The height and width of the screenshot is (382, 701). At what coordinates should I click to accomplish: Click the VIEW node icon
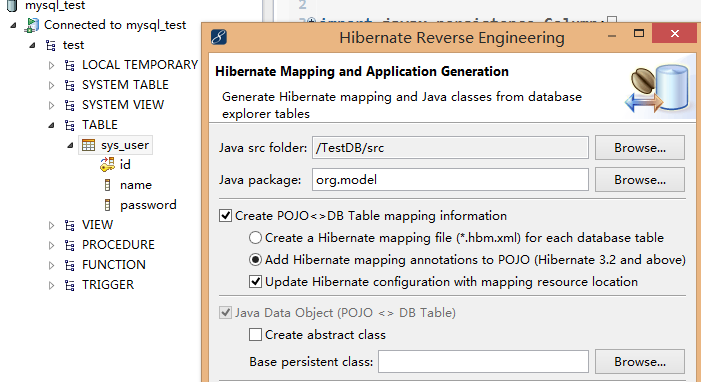click(x=70, y=225)
